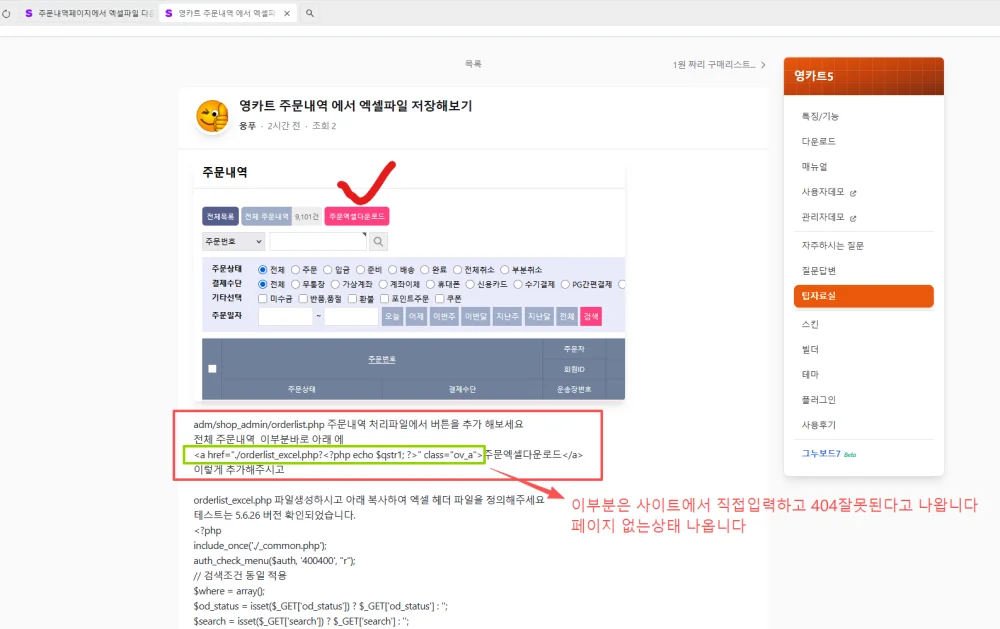The image size is (1000, 629).
Task: Click the 지난주 date range button
Action: (x=508, y=316)
